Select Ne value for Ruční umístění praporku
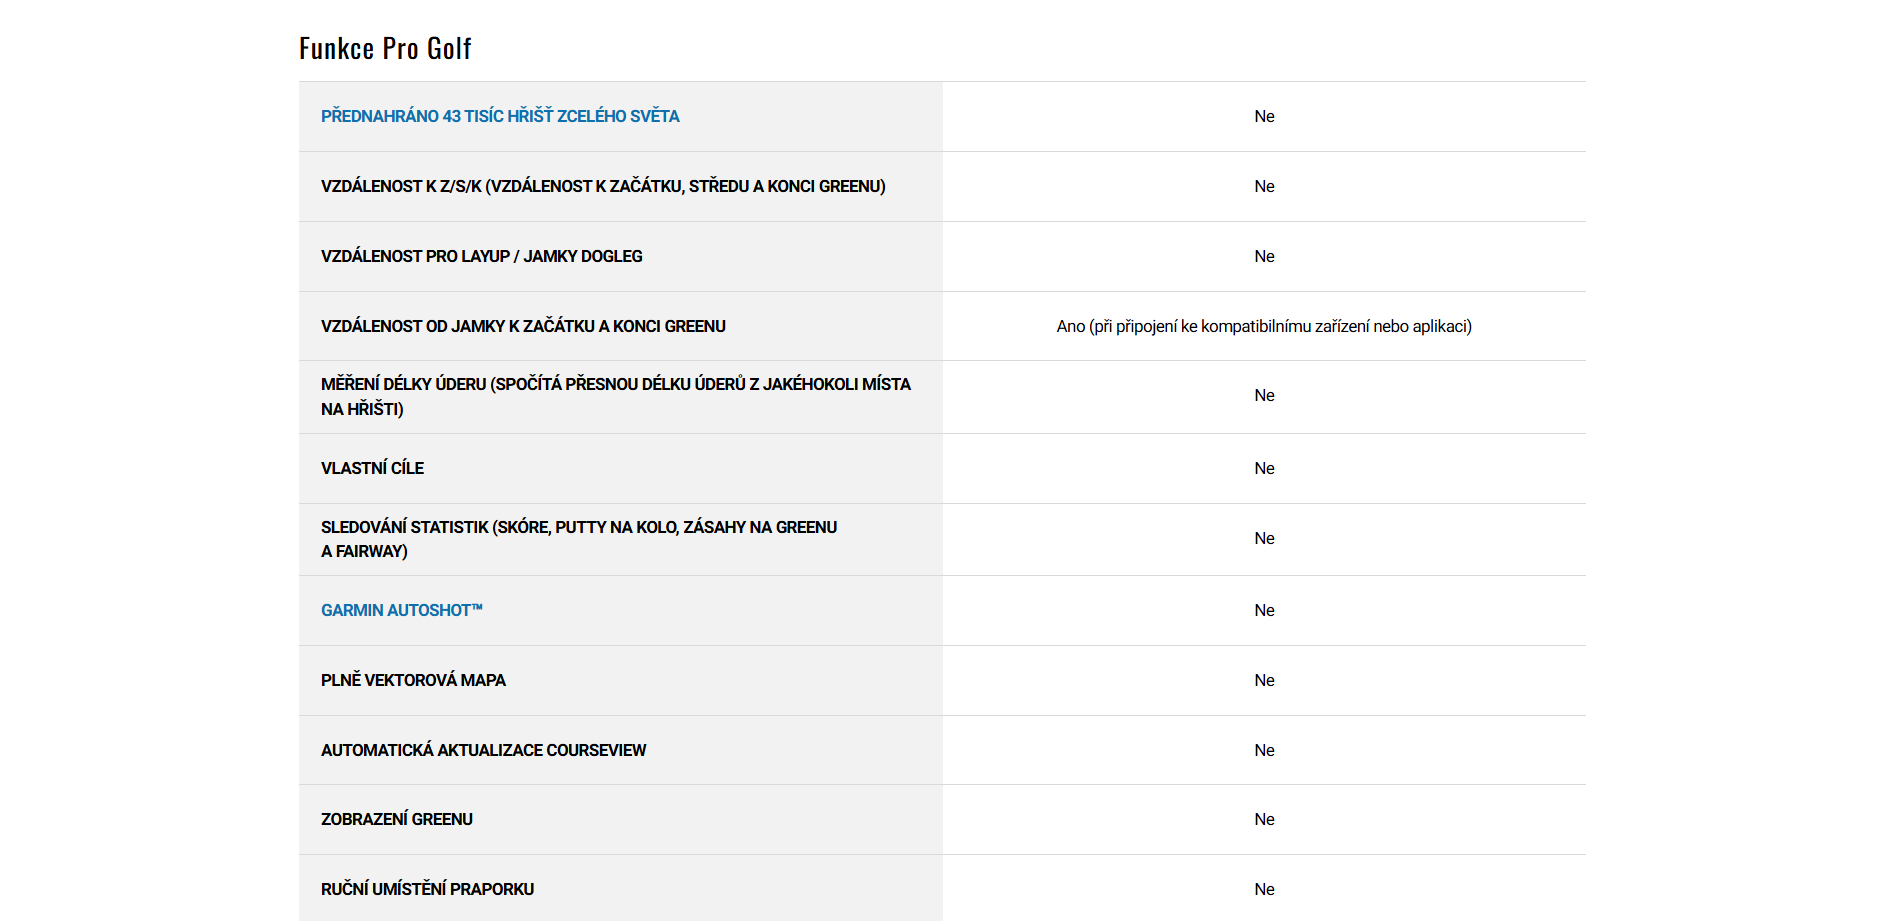The height and width of the screenshot is (921, 1888). click(x=1264, y=889)
